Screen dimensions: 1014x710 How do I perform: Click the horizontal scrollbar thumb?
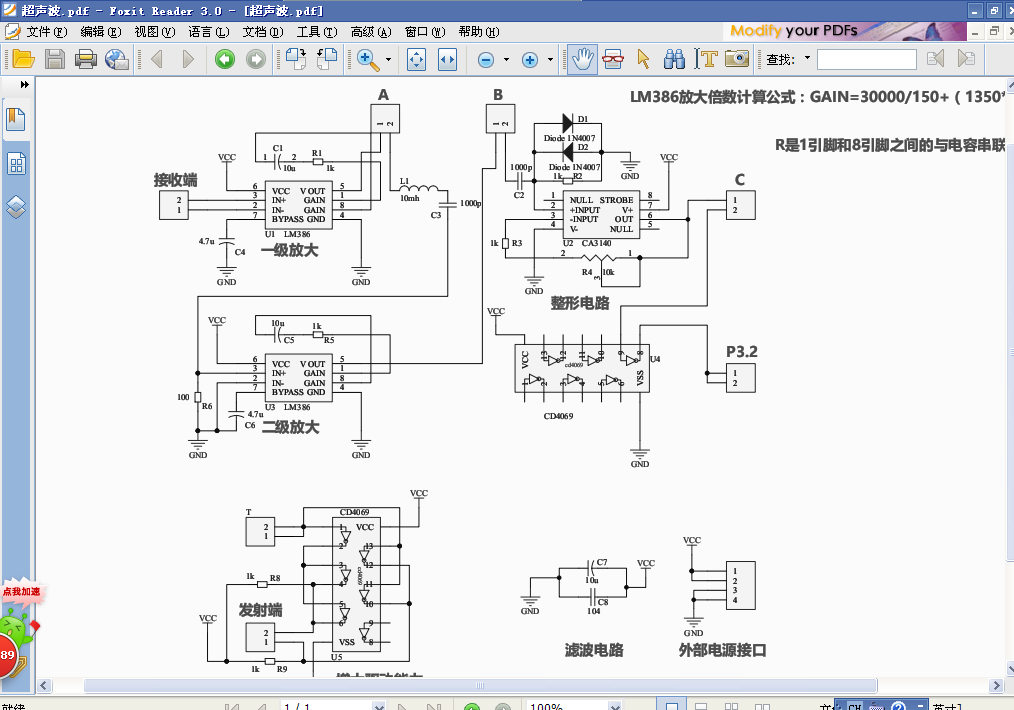480,685
